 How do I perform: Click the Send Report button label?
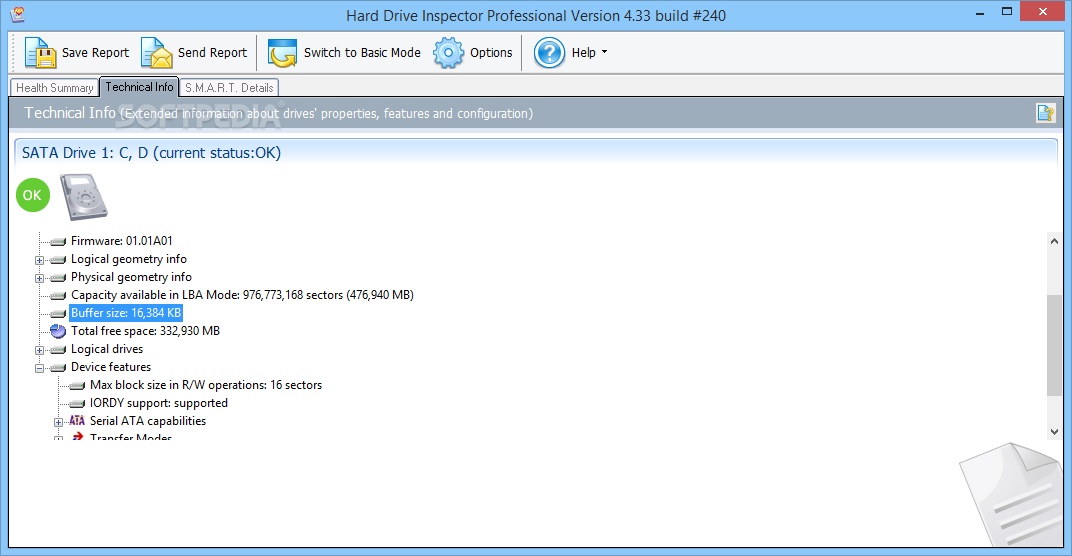(x=213, y=53)
